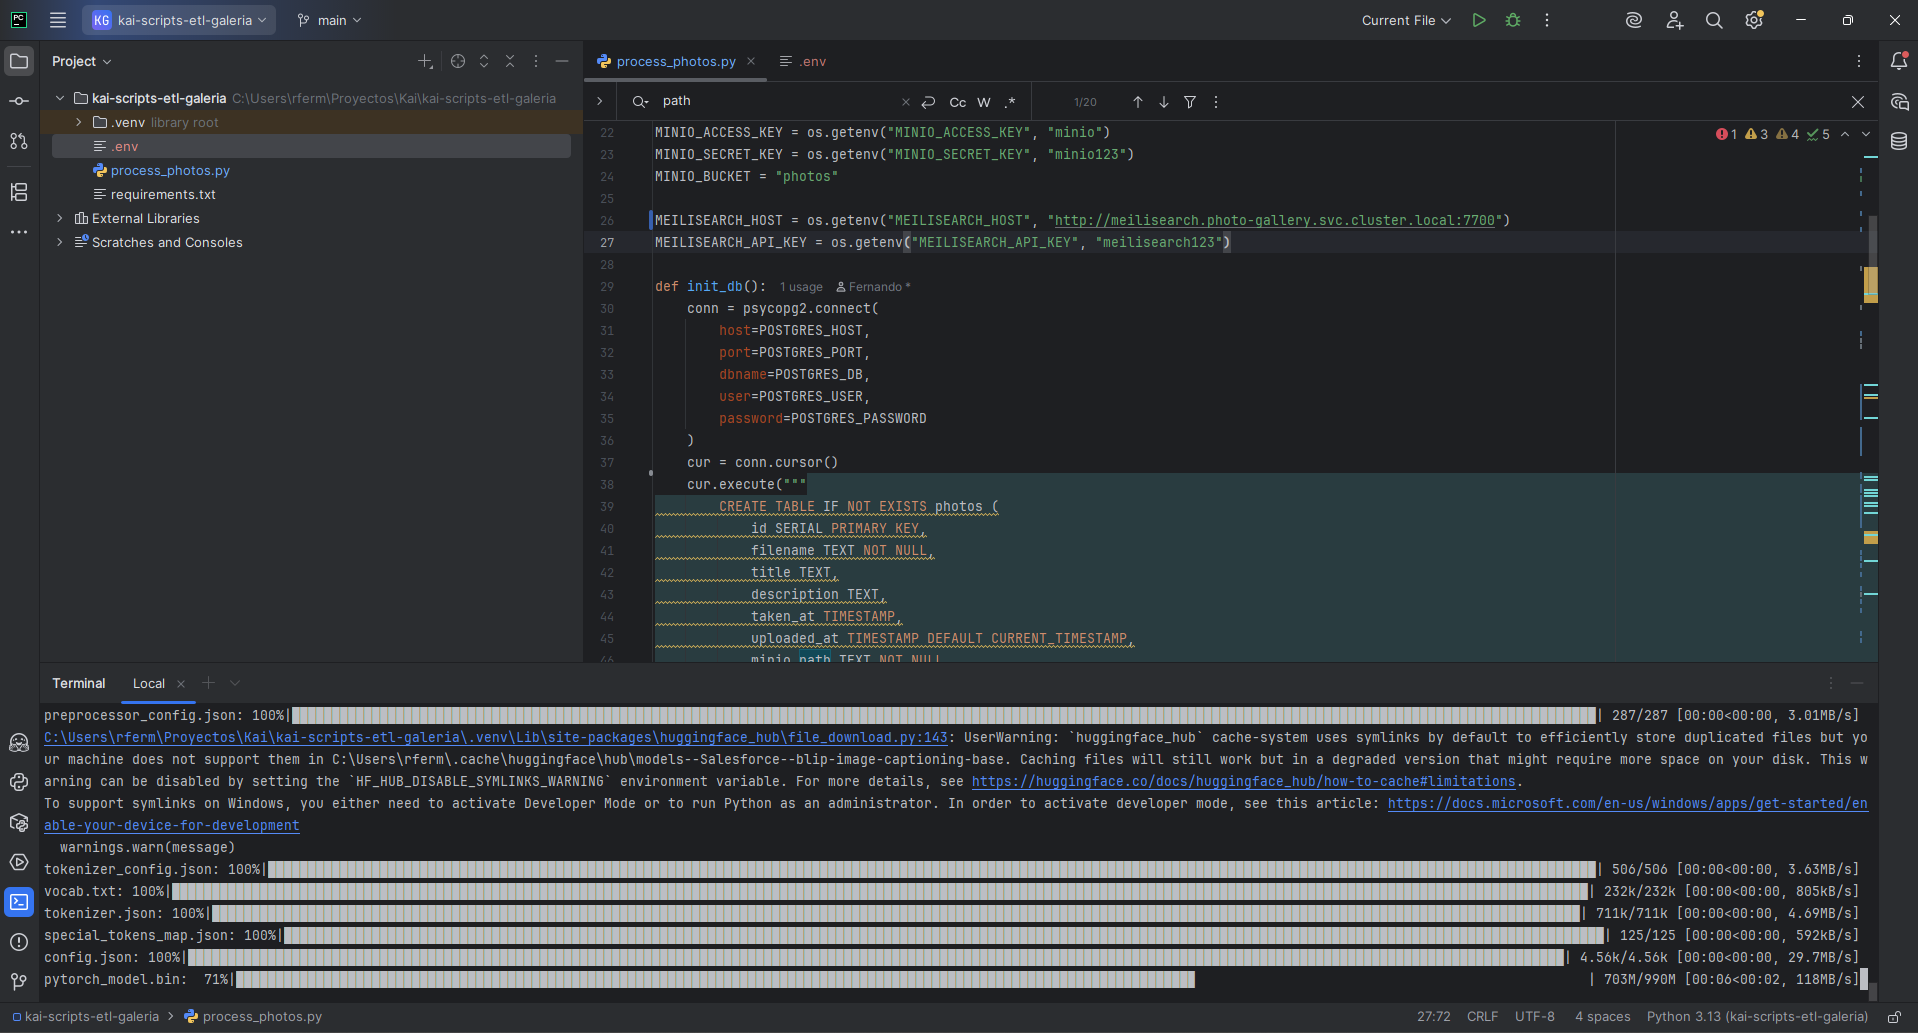Open IDE settings gear icon
The height and width of the screenshot is (1033, 1918).
[x=1754, y=20]
